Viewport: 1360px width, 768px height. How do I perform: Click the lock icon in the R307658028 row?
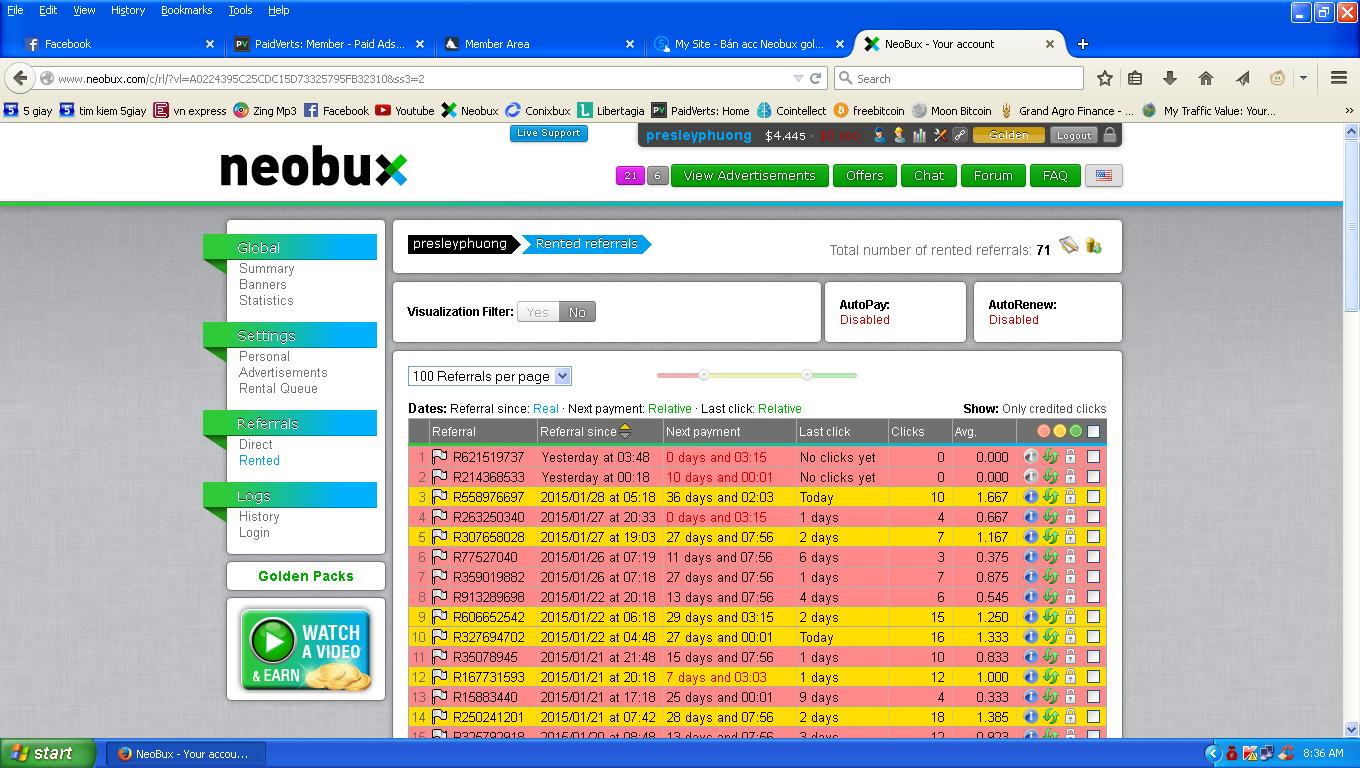(1070, 537)
